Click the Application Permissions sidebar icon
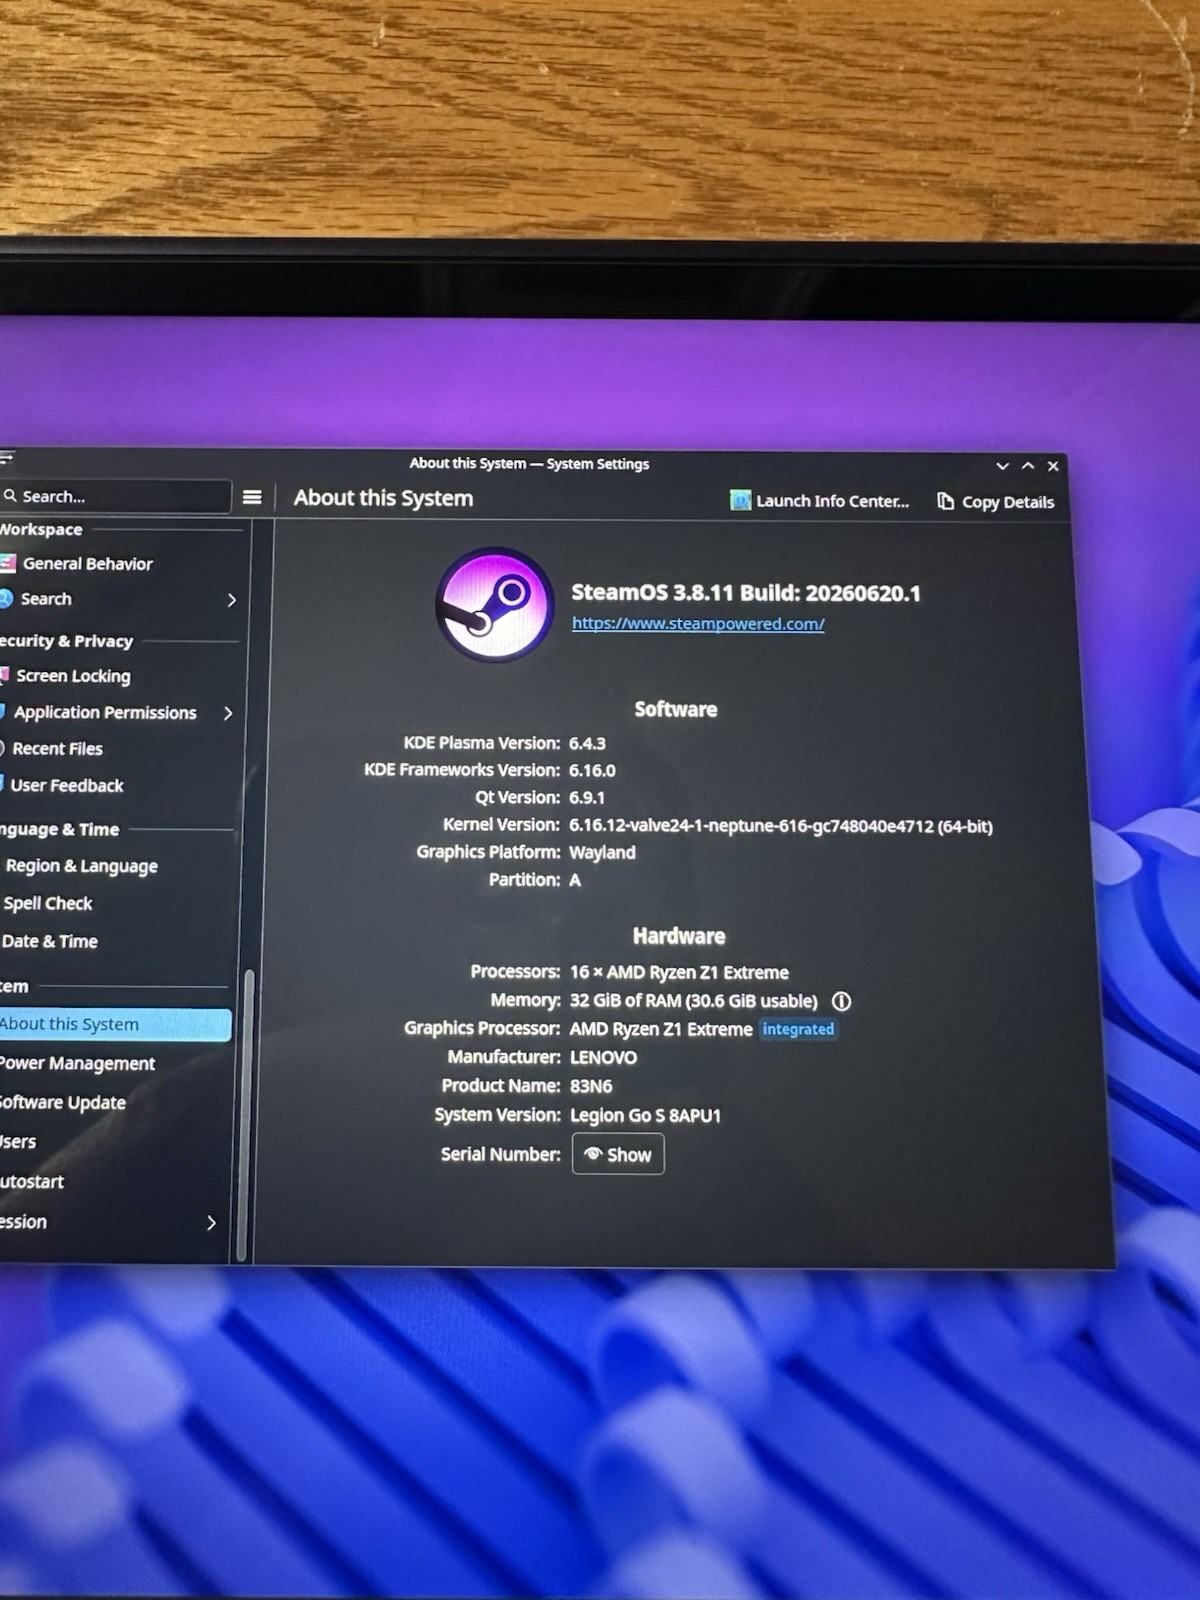 point(4,712)
